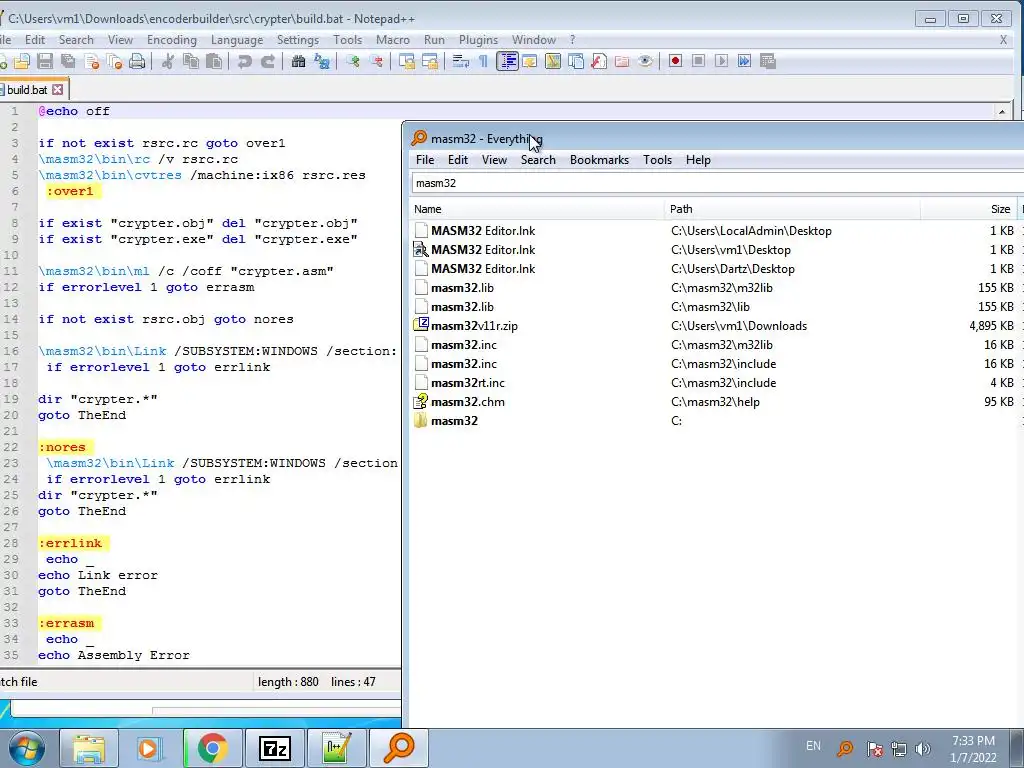Open the document list icon
This screenshot has height=768, width=1024.
tap(576, 61)
